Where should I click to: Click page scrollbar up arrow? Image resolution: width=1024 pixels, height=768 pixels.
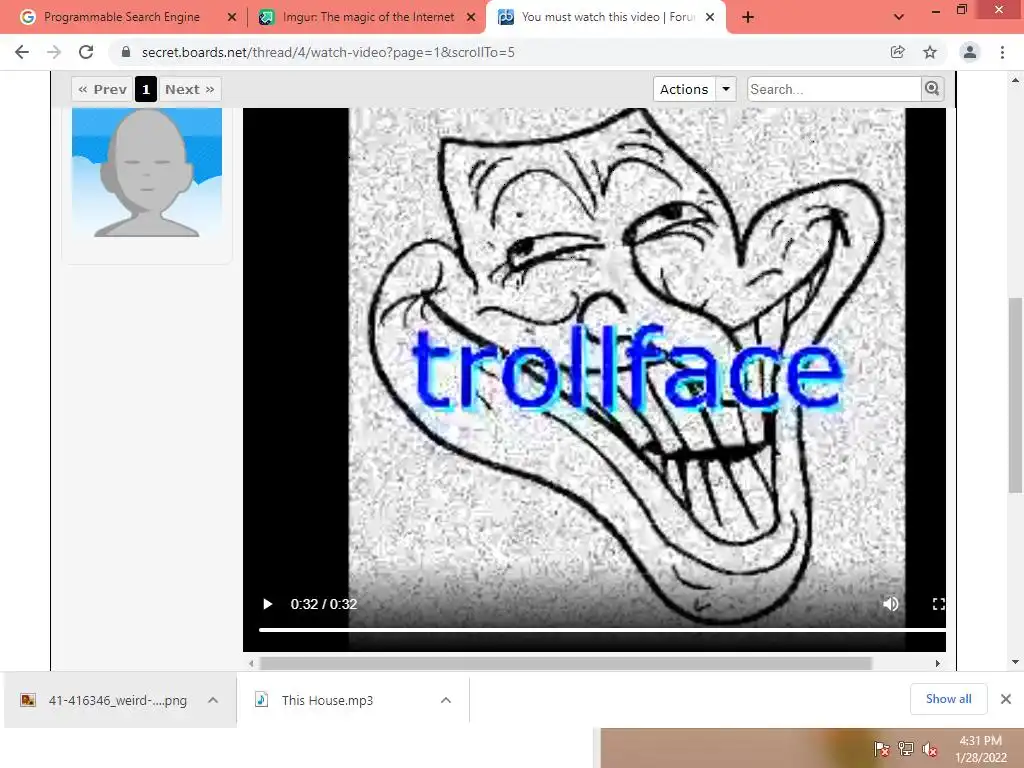coord(1015,80)
